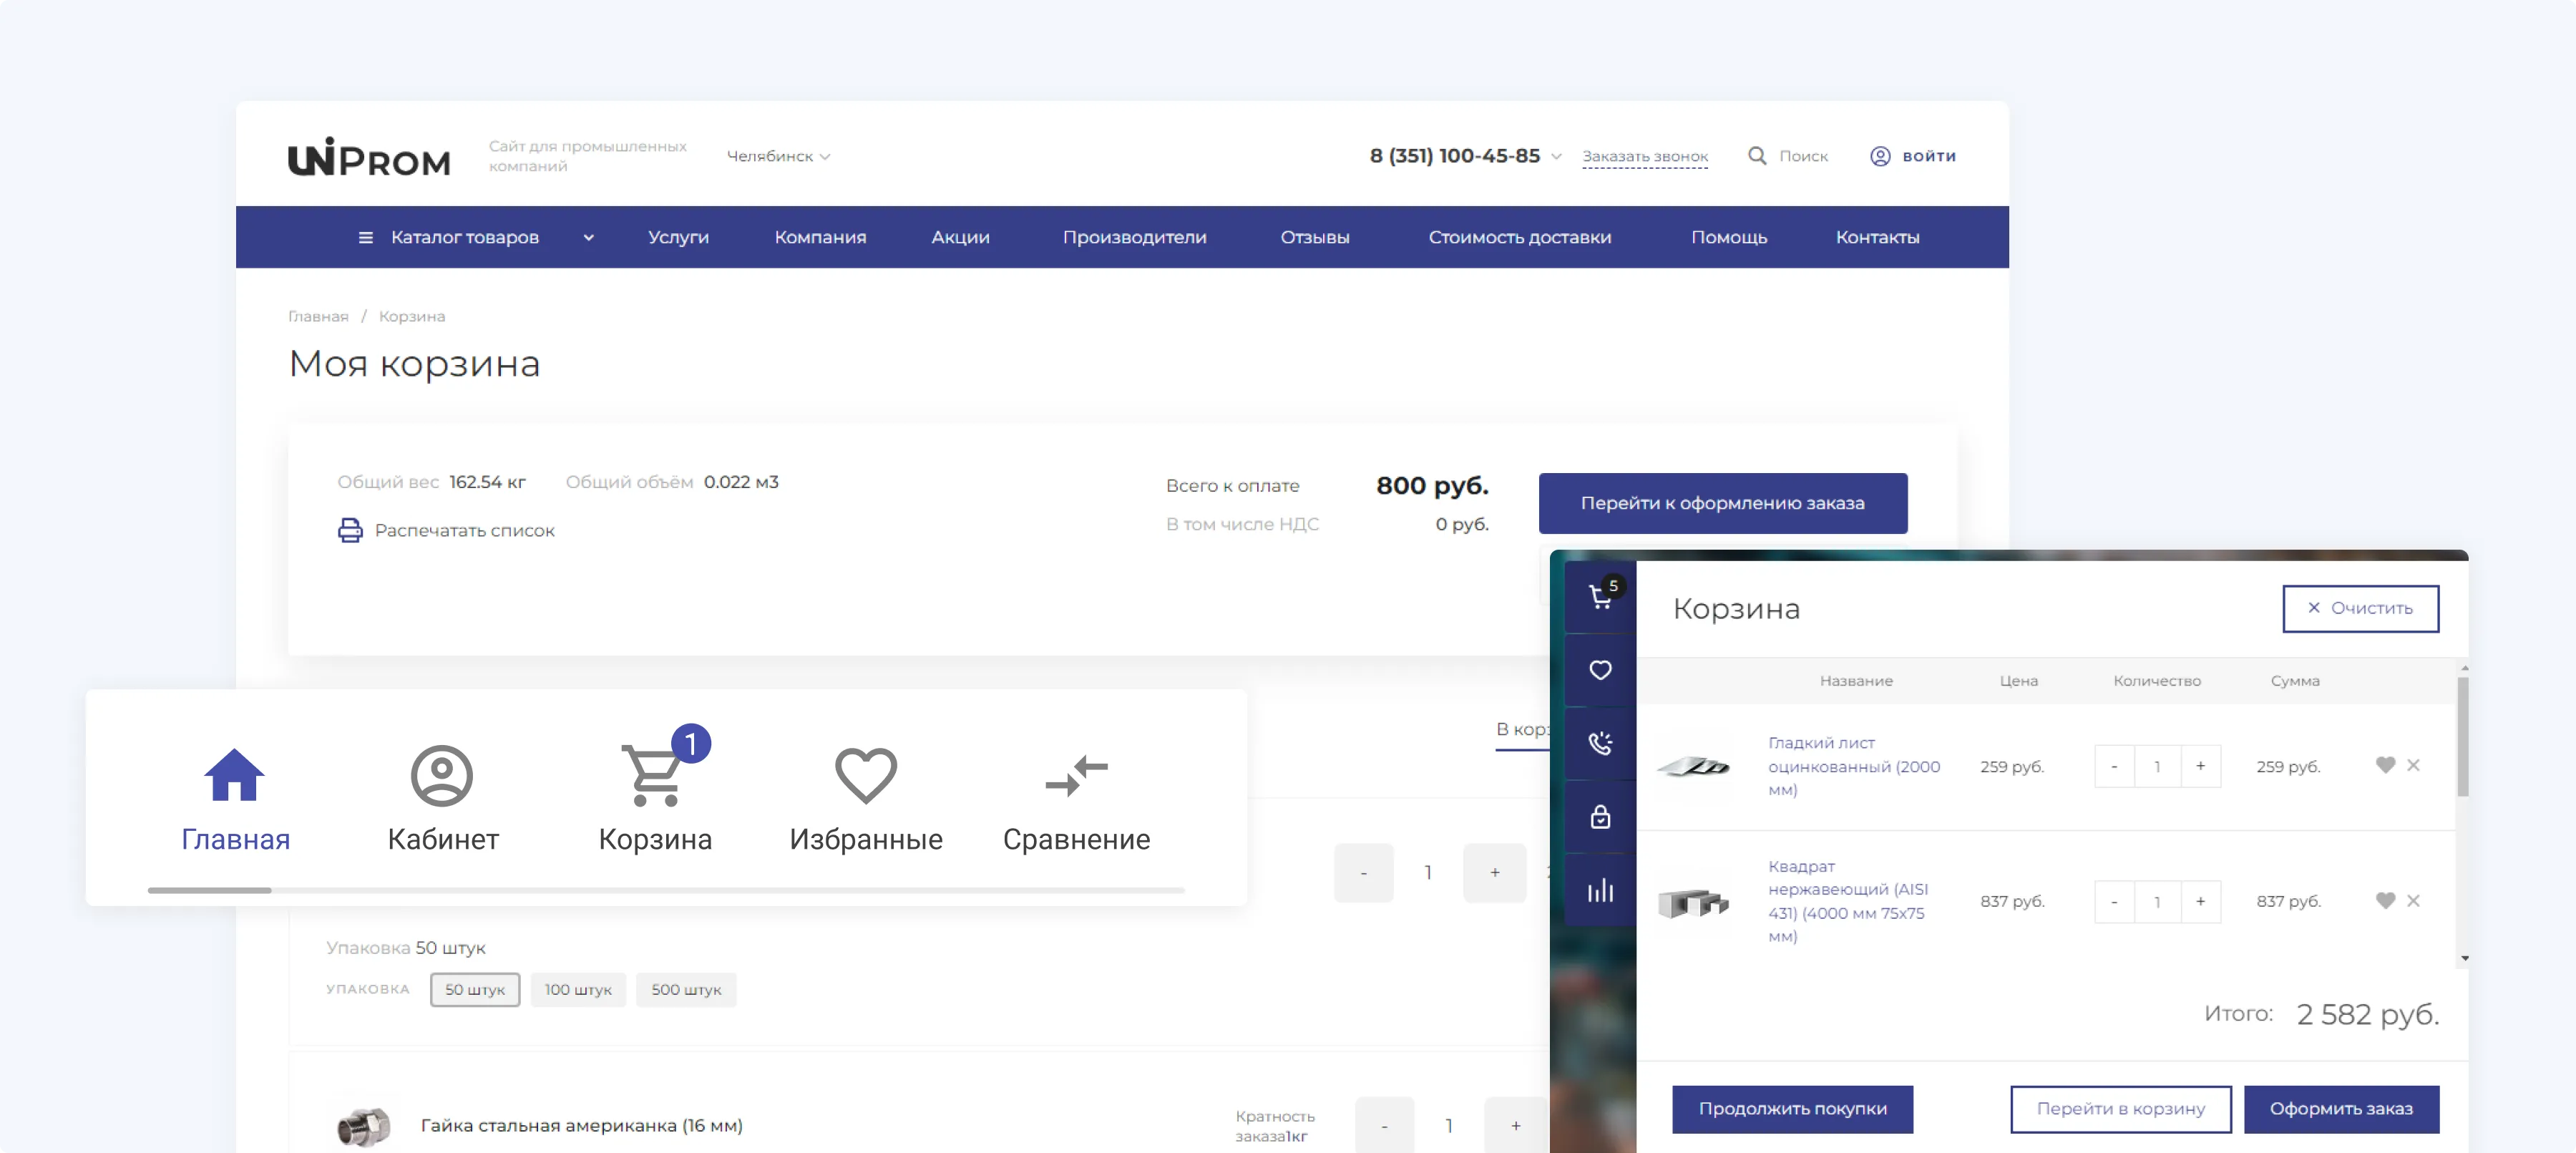
Task: Open the Акции menu item
Action: (x=960, y=237)
